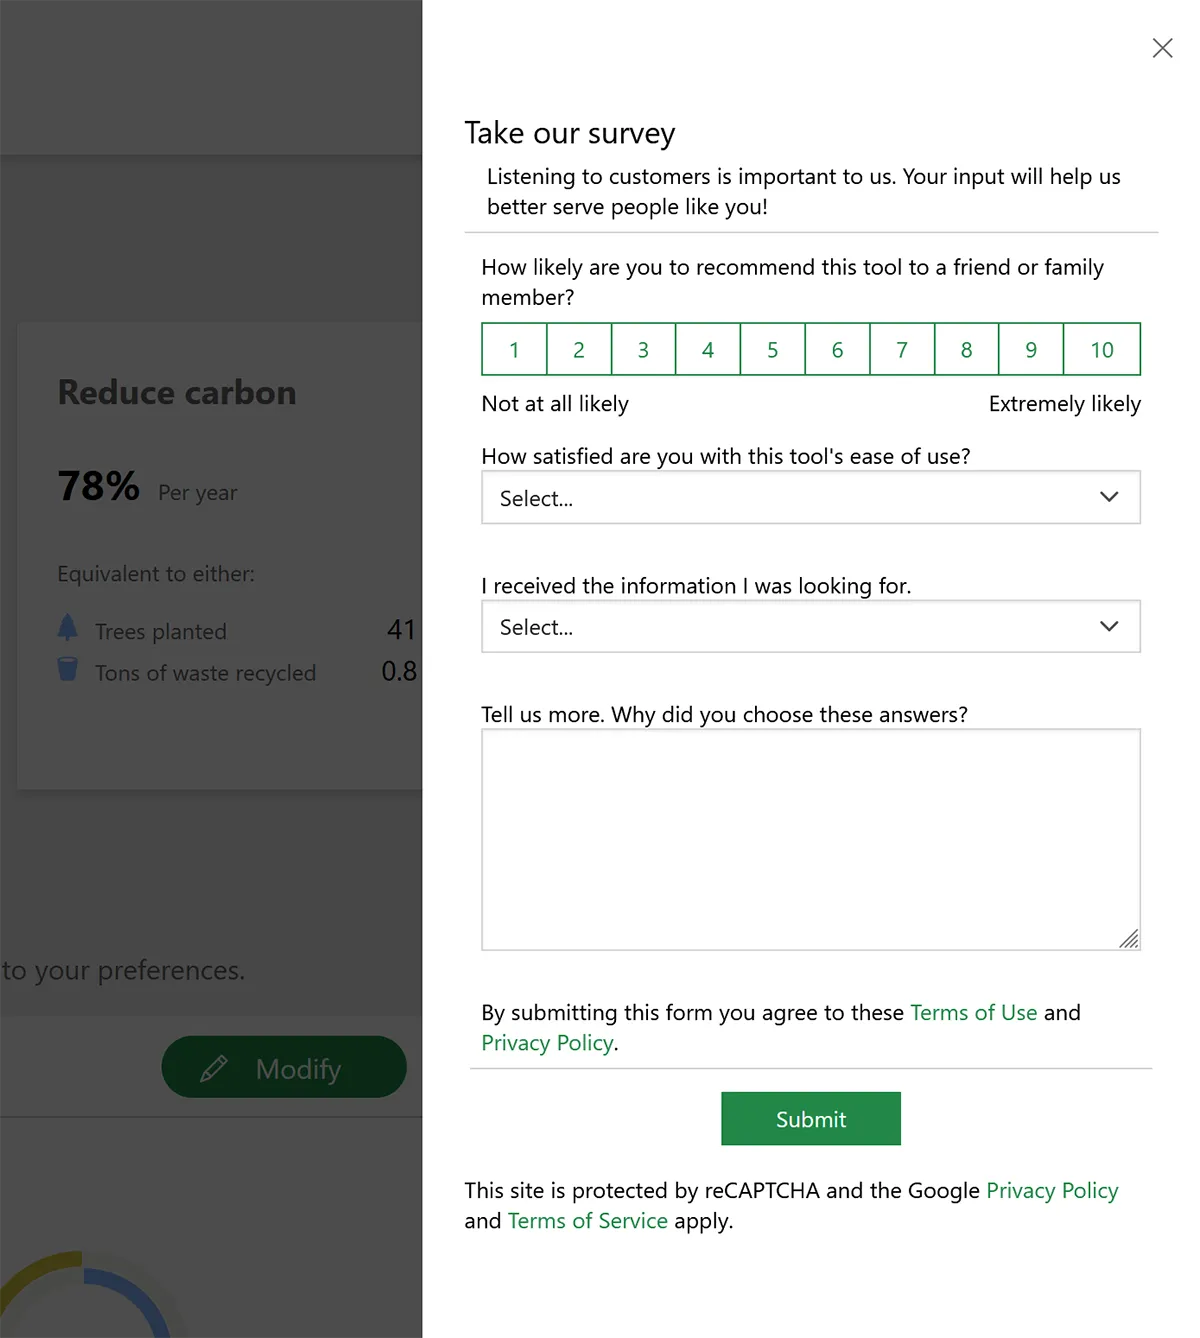Open the Google Terms of Service link
Image resolution: width=1200 pixels, height=1338 pixels.
coord(587,1221)
